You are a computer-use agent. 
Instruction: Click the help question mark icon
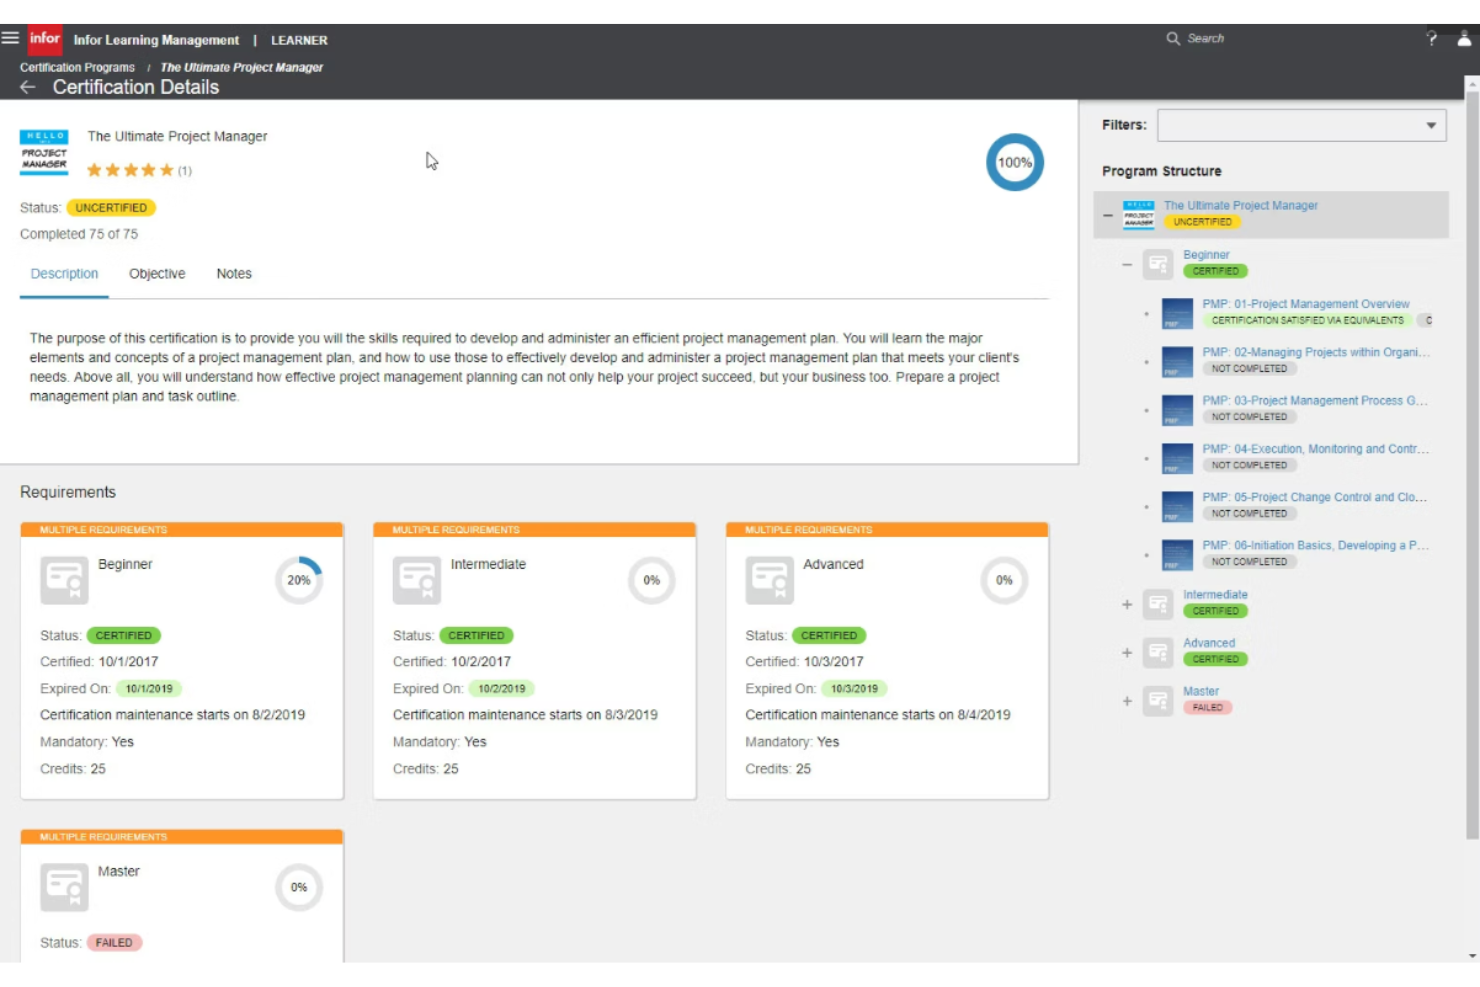[x=1430, y=38]
